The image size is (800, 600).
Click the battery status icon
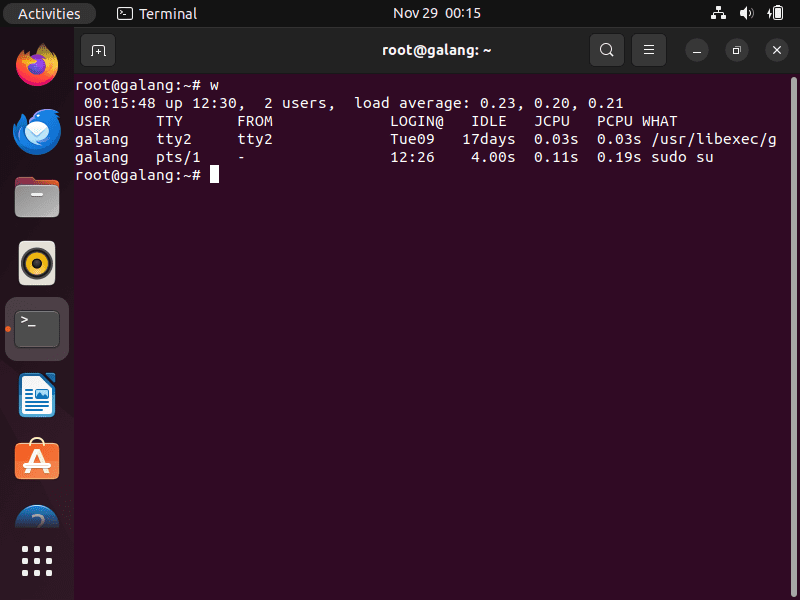click(775, 13)
